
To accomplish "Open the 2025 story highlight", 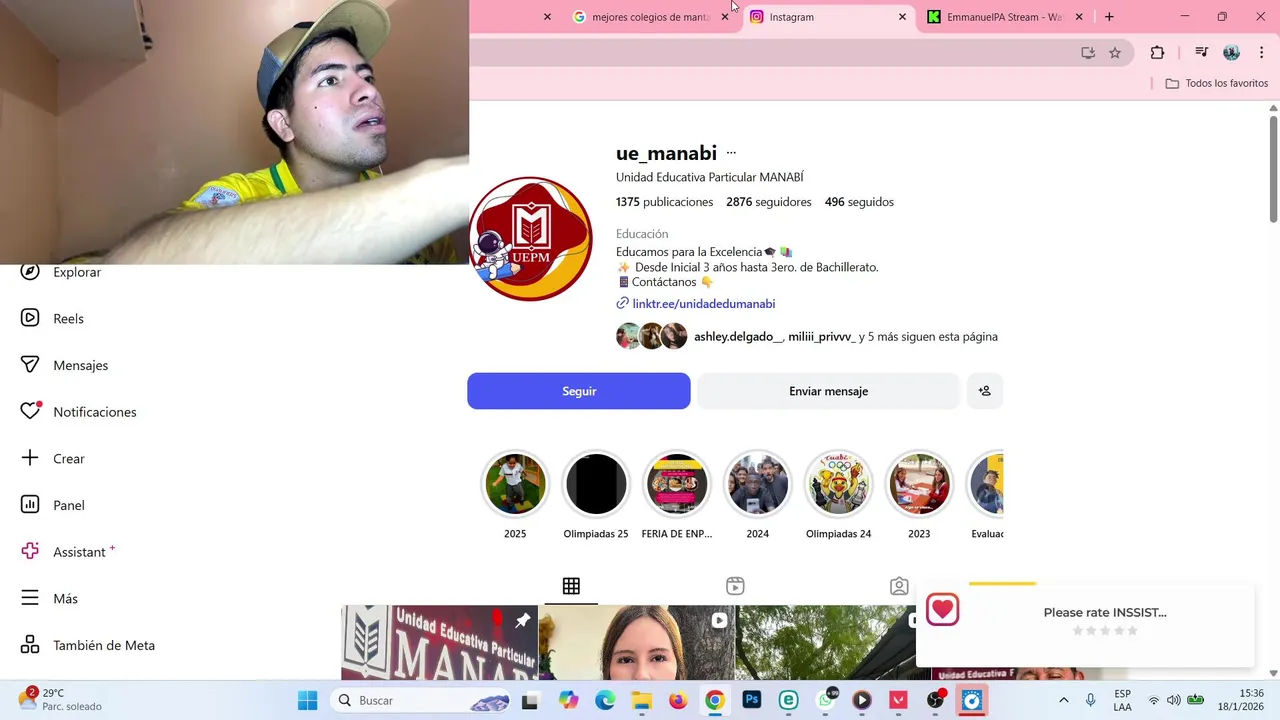I will pyautogui.click(x=515, y=484).
